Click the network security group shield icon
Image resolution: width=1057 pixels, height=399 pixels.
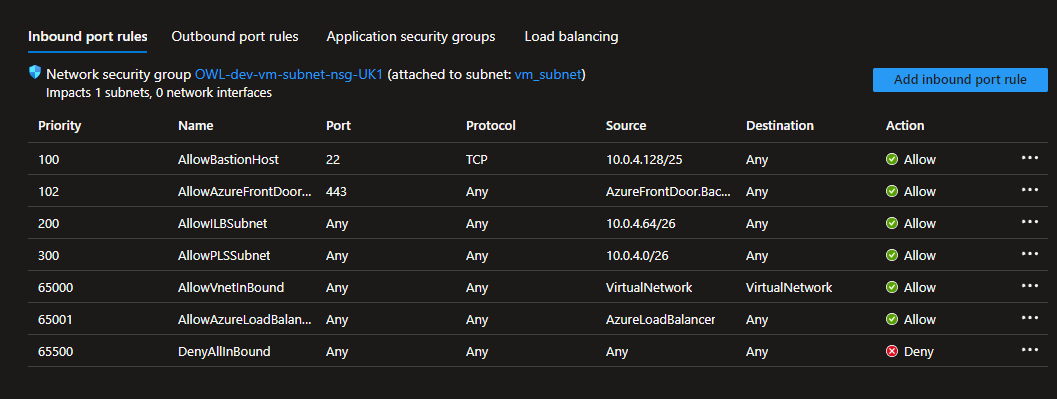[35, 72]
